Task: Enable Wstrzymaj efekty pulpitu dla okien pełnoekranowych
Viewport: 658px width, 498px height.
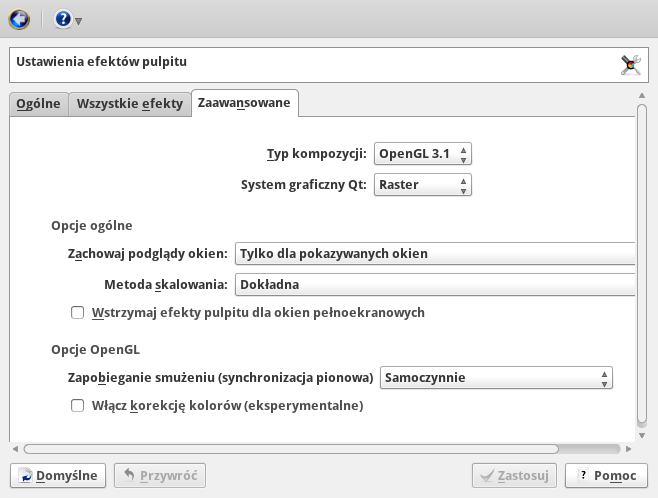Action: pos(78,313)
